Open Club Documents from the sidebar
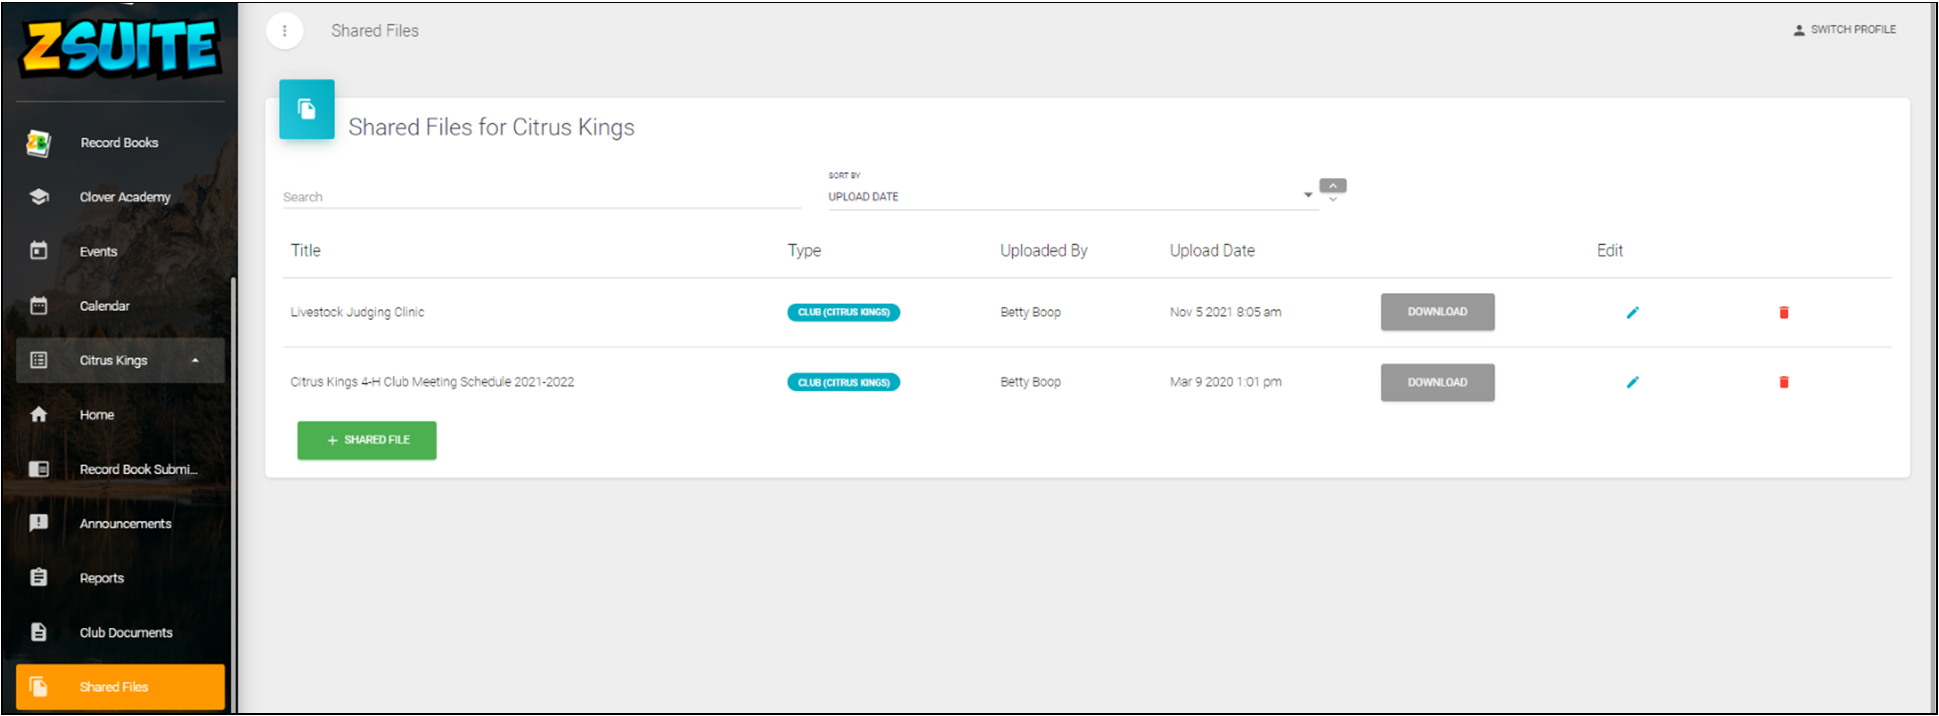 (x=125, y=633)
